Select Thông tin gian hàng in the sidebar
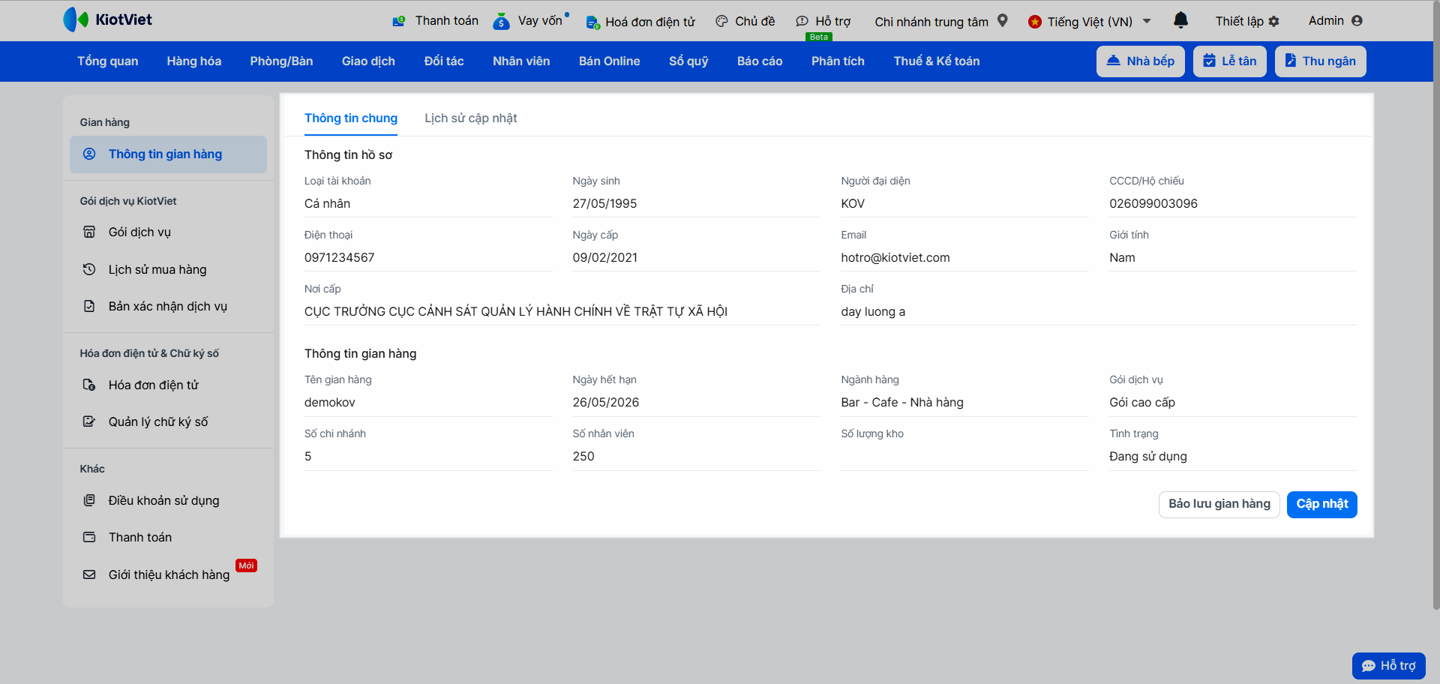The image size is (1440, 684). coord(168,154)
